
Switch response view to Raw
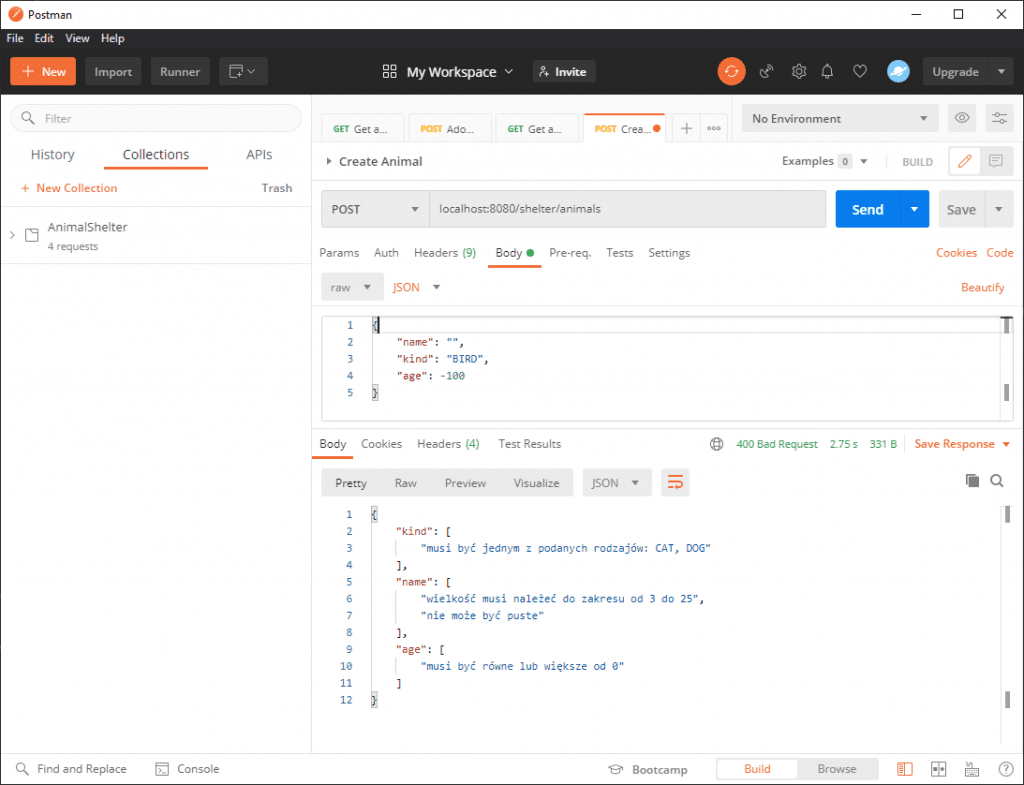pyautogui.click(x=406, y=483)
